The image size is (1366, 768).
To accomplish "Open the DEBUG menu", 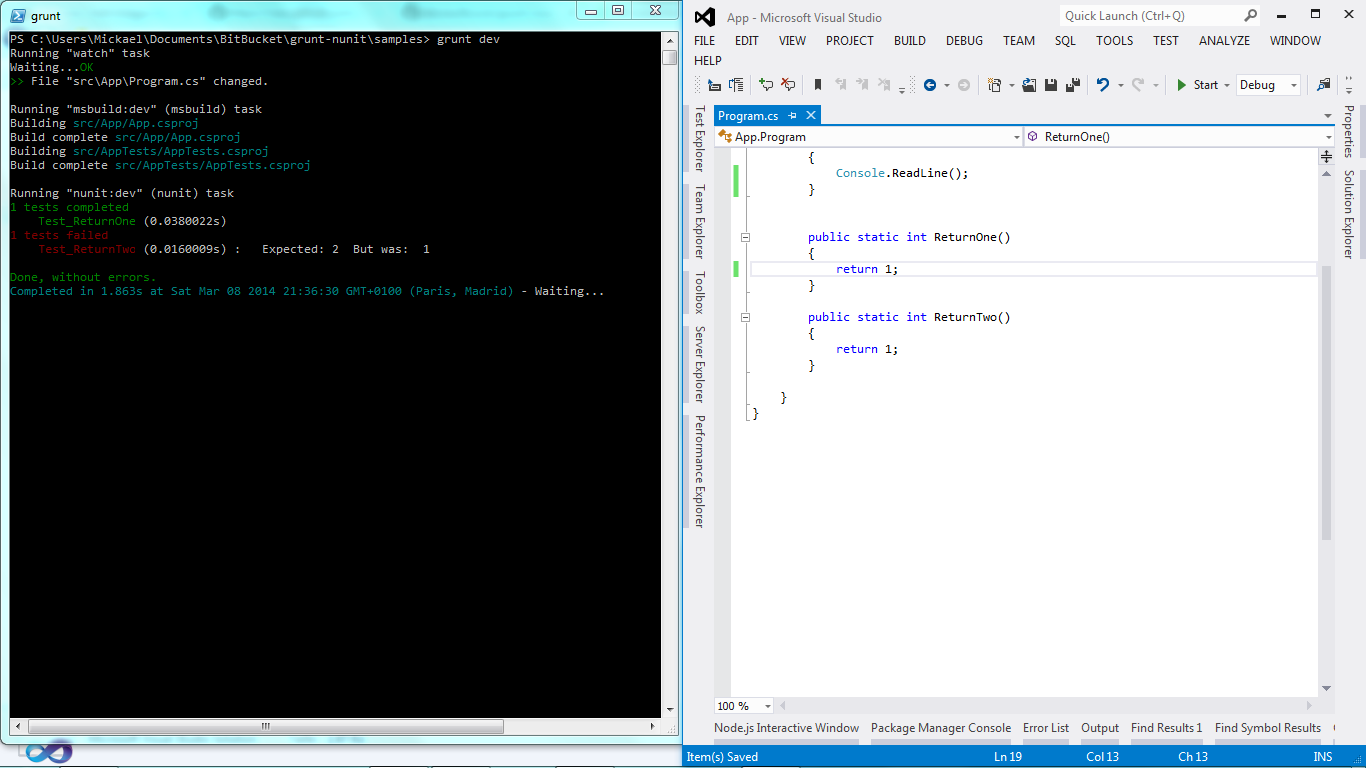I will pos(964,41).
